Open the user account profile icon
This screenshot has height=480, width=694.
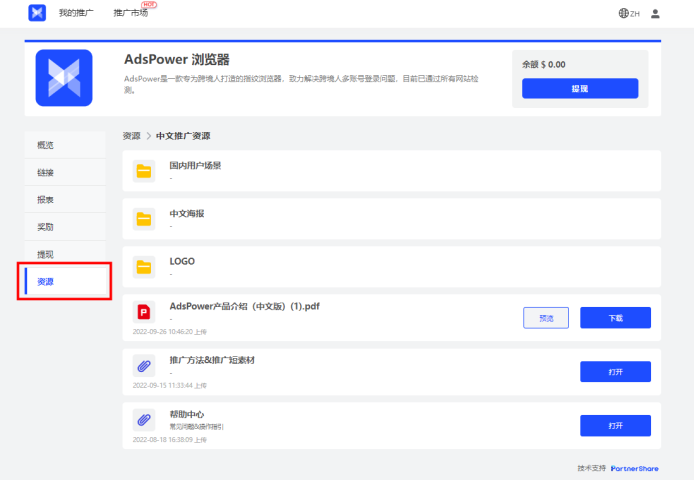point(655,14)
